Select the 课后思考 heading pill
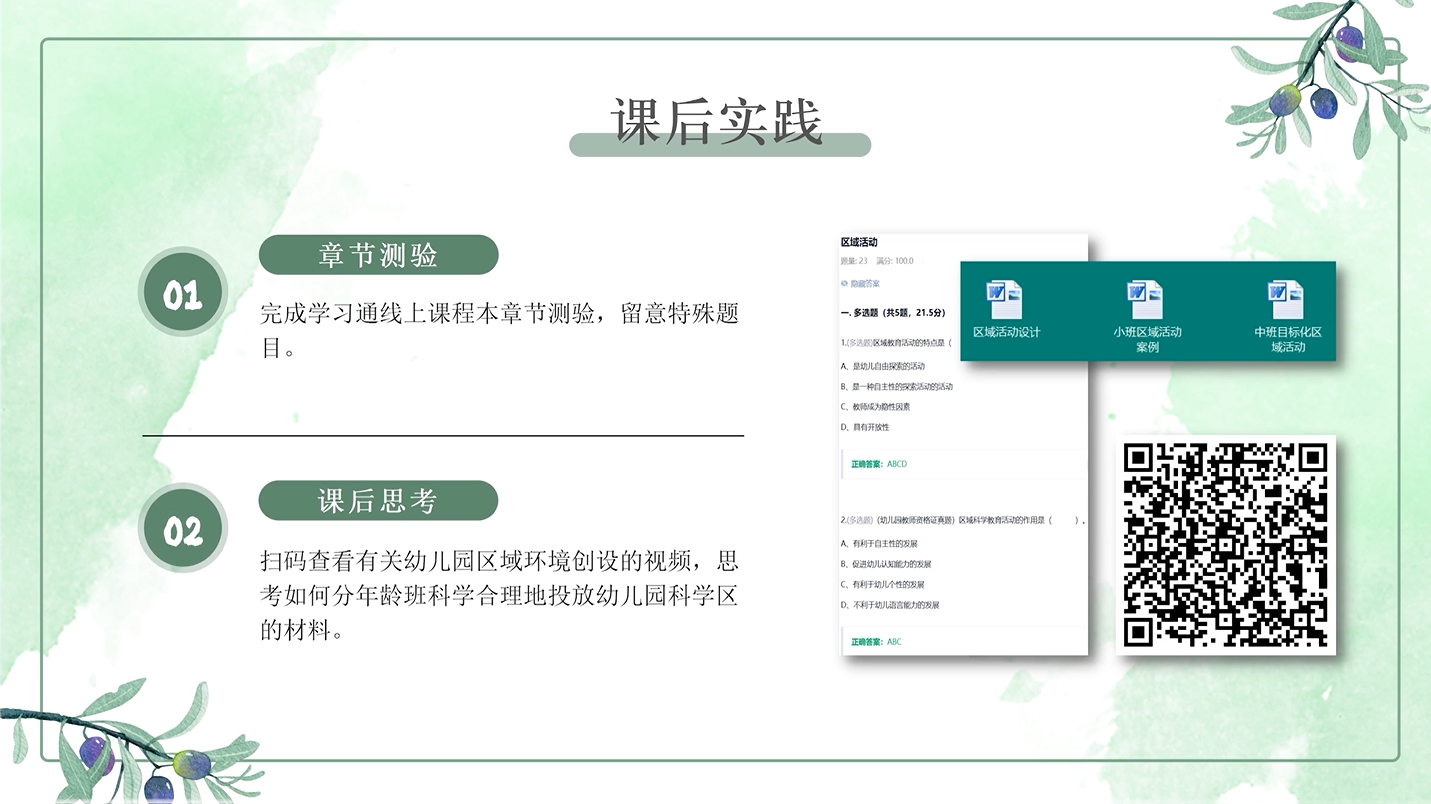Image resolution: width=1431 pixels, height=804 pixels. click(x=378, y=500)
